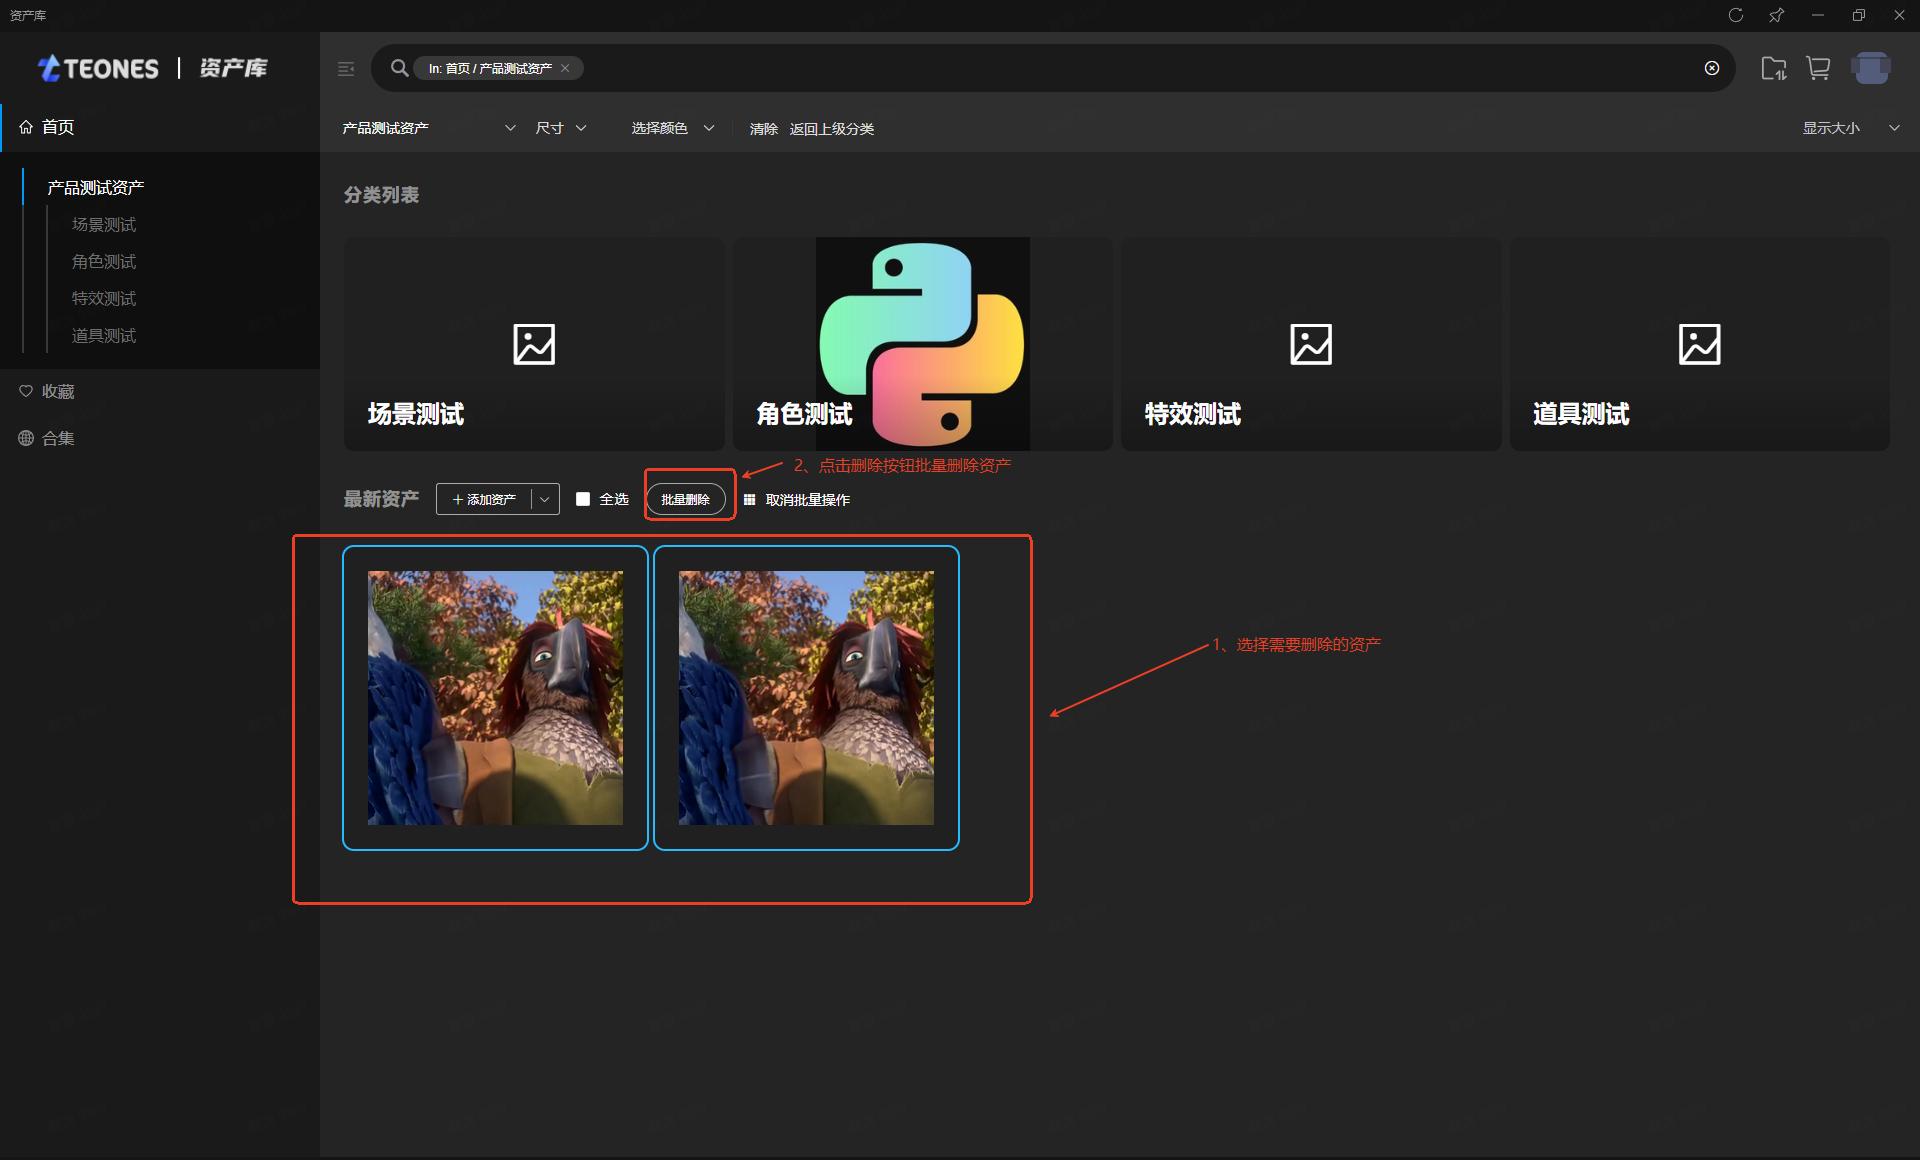Viewport: 1920px width, 1160px height.
Task: Open the 显示大小 dropdown
Action: click(1850, 128)
